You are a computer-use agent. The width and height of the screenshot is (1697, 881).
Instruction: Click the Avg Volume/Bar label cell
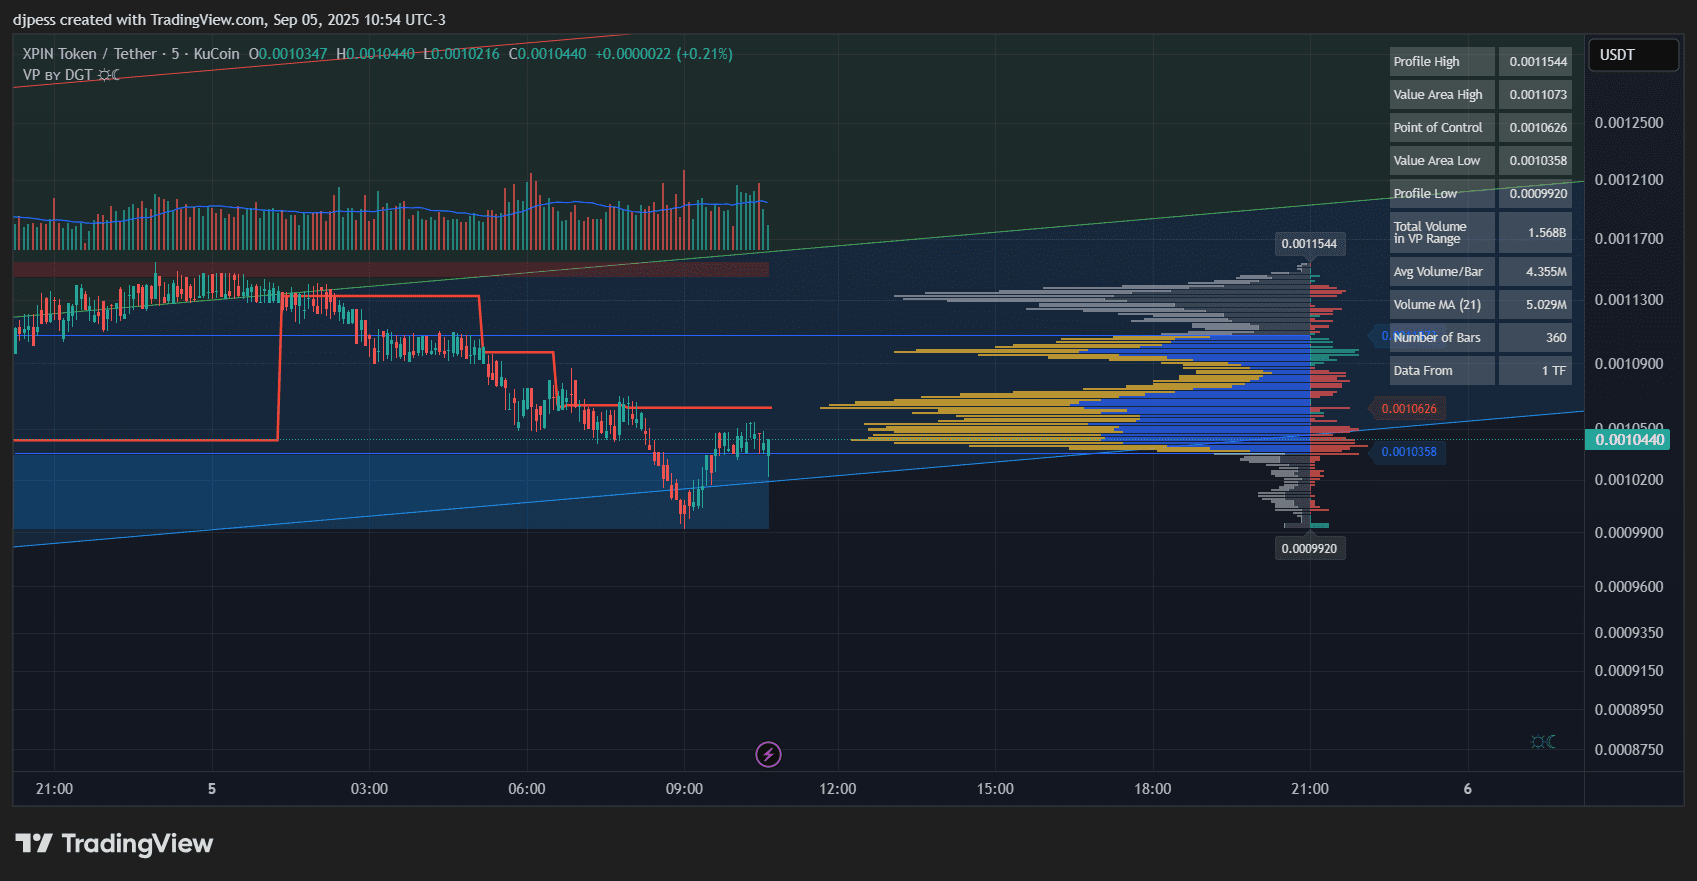[x=1442, y=271]
